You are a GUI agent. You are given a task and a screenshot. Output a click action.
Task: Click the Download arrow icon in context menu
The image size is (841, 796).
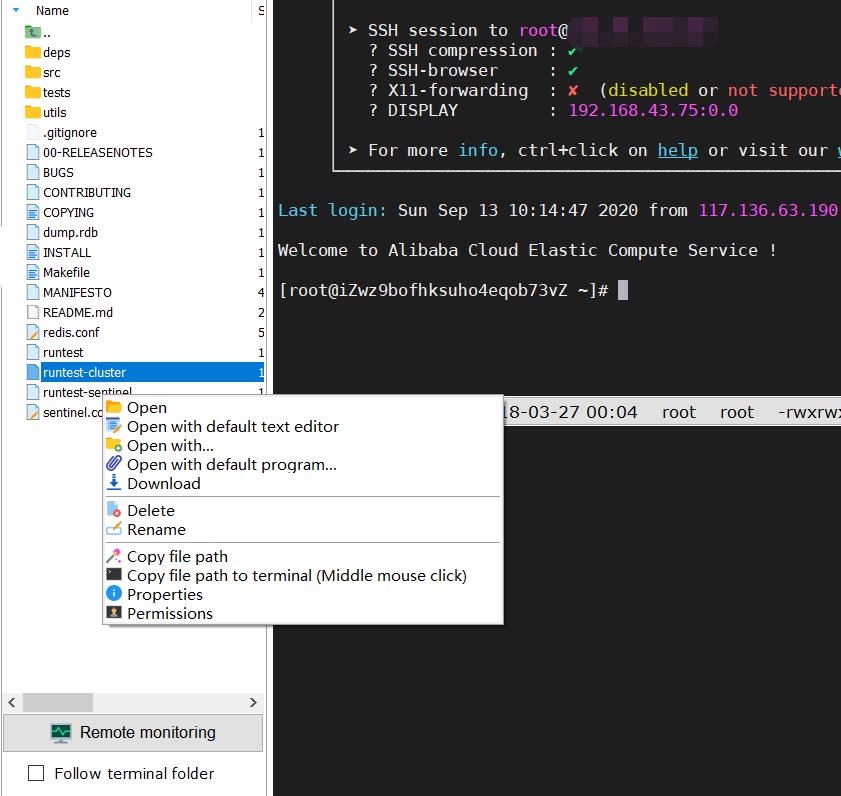click(x=114, y=484)
